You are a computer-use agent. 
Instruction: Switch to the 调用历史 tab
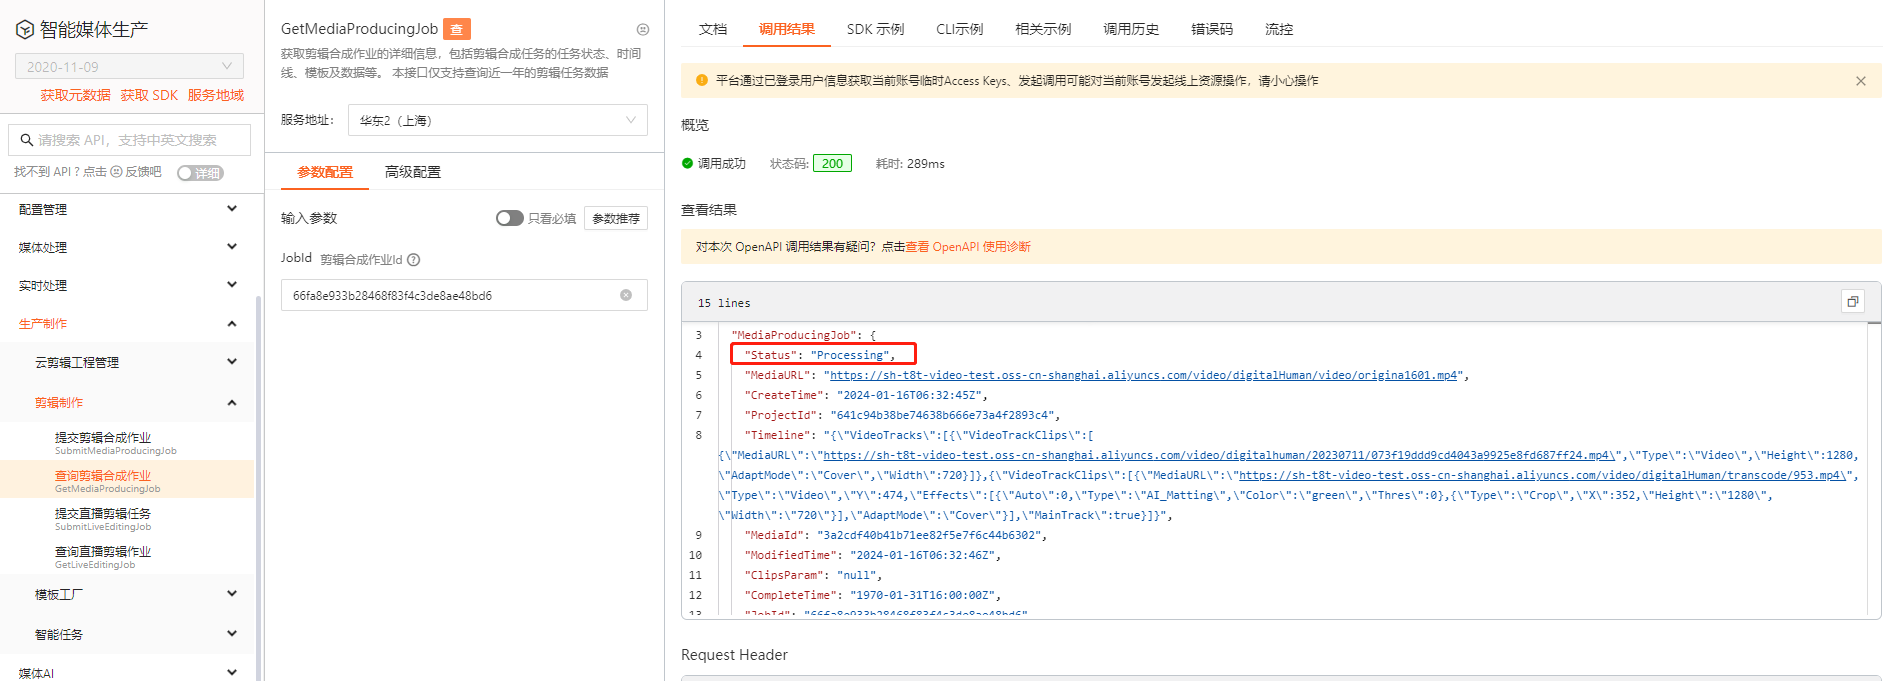click(x=1131, y=29)
